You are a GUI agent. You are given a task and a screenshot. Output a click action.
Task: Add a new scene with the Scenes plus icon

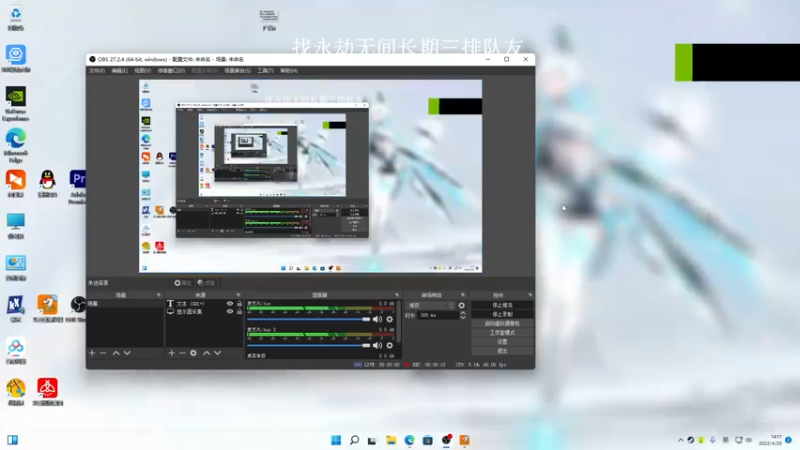(92, 353)
